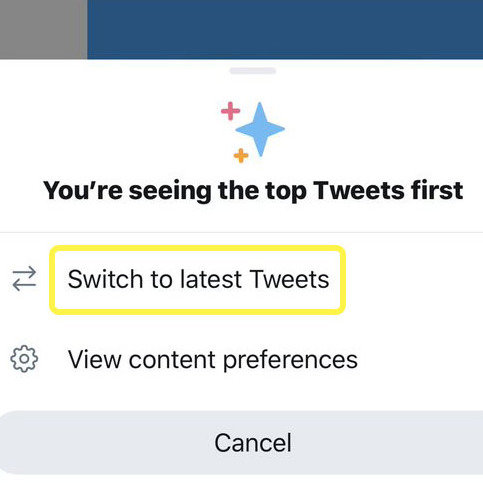Click empty space right of Switch option
Image resolution: width=483 pixels, height=483 pixels.
pos(413,279)
